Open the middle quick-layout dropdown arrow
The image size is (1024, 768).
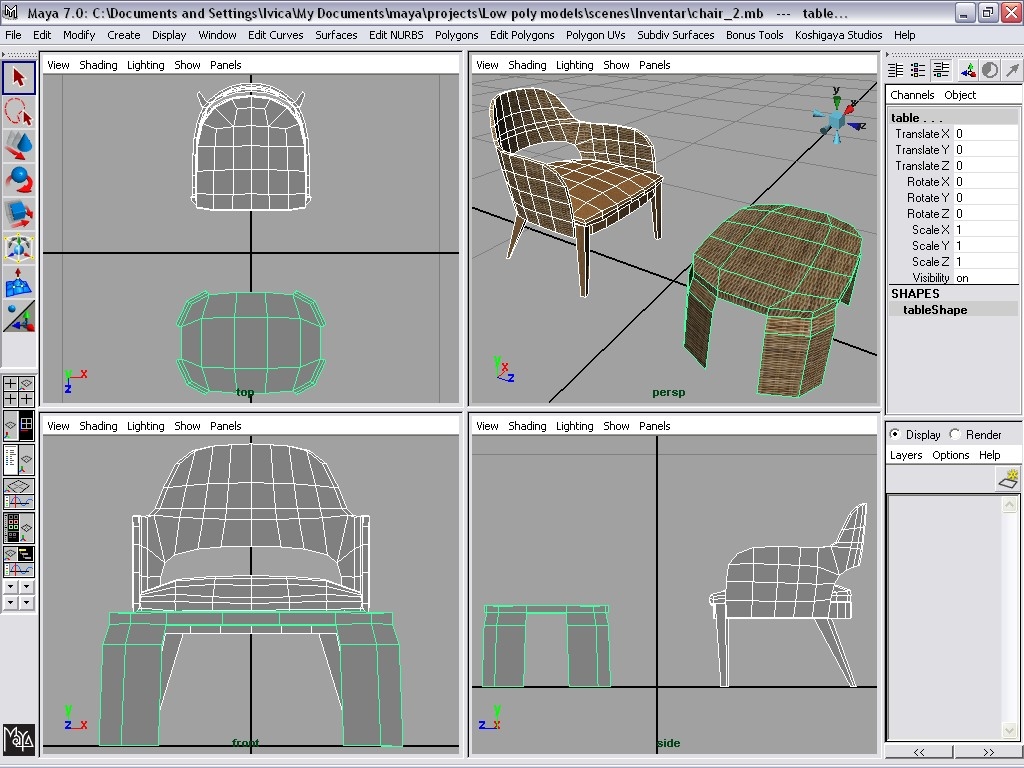(26, 587)
